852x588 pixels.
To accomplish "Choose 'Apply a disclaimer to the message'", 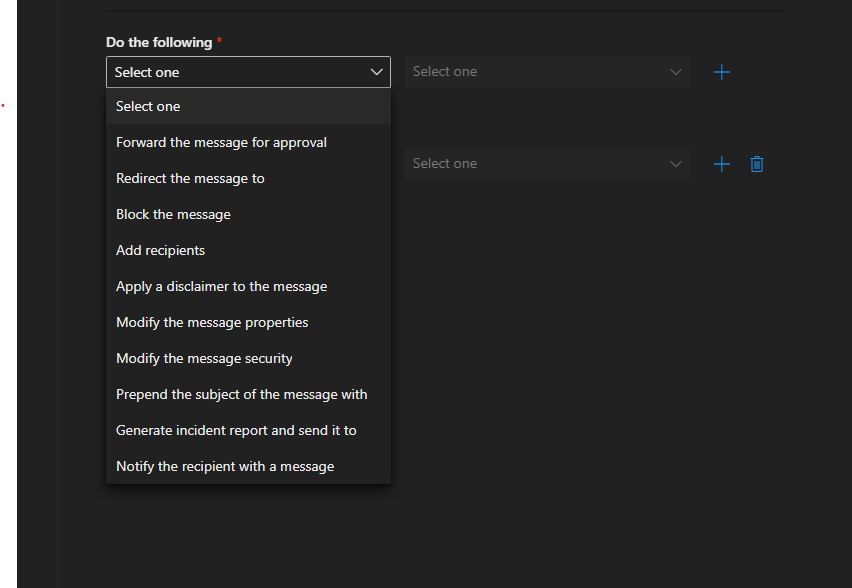I will pos(222,287).
